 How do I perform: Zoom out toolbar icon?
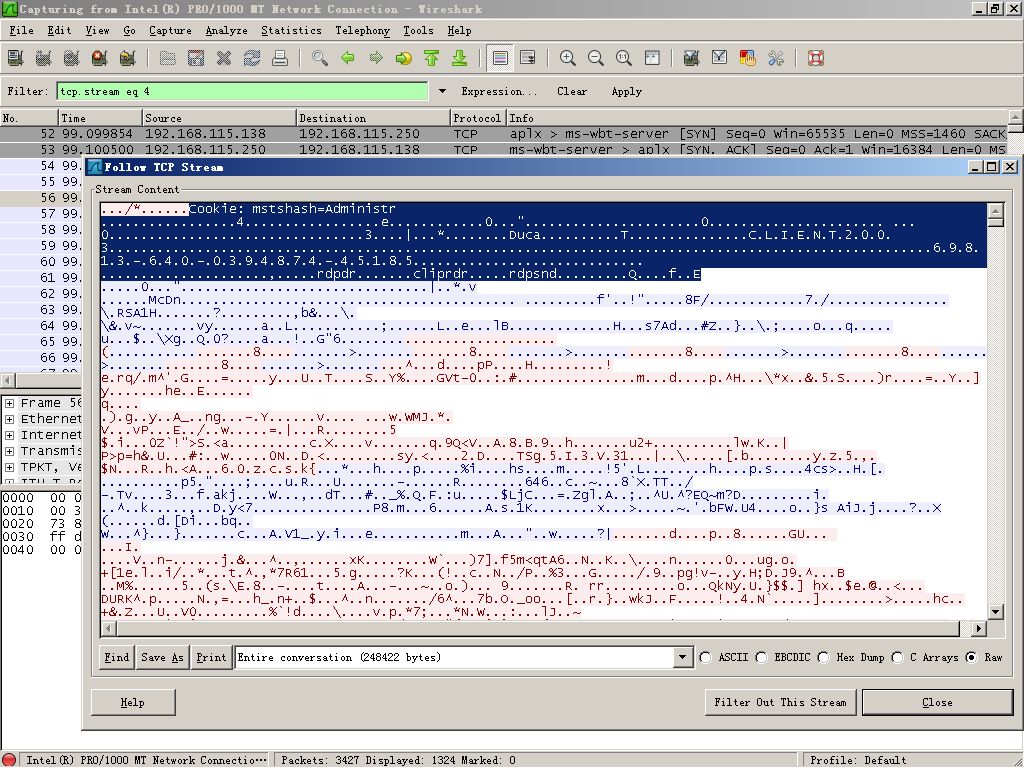(596, 58)
